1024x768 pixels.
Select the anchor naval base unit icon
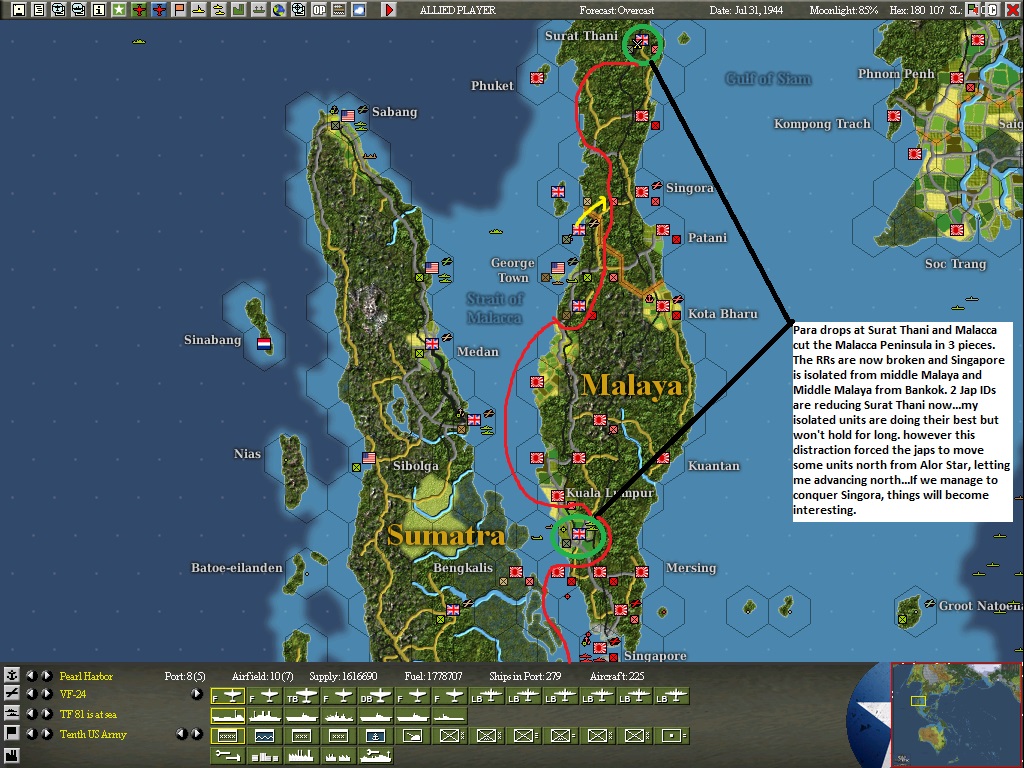pyautogui.click(x=376, y=735)
